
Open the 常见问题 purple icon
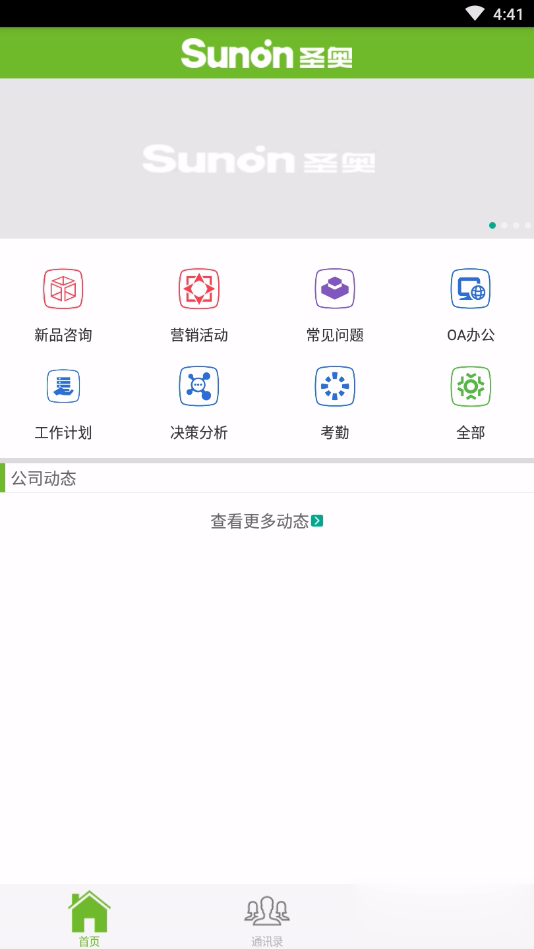pos(334,289)
